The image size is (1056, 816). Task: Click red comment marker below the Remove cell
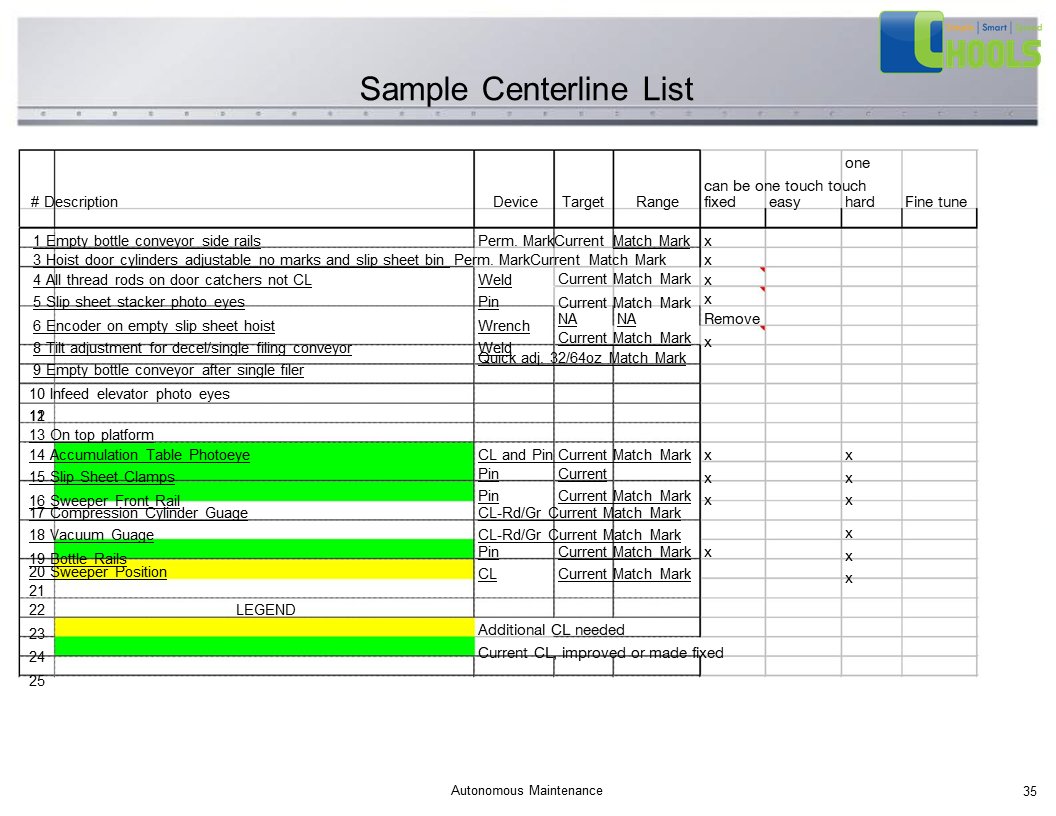762,328
